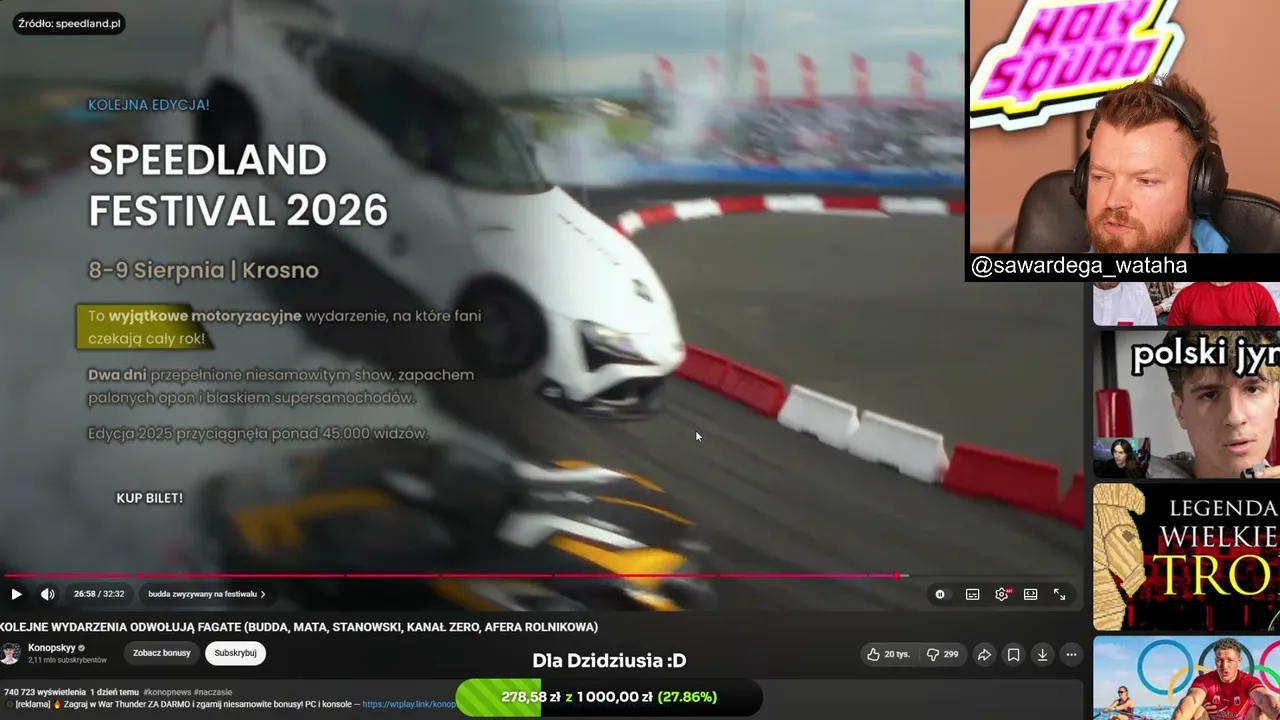
Task: Play the paused video
Action: click(16, 594)
